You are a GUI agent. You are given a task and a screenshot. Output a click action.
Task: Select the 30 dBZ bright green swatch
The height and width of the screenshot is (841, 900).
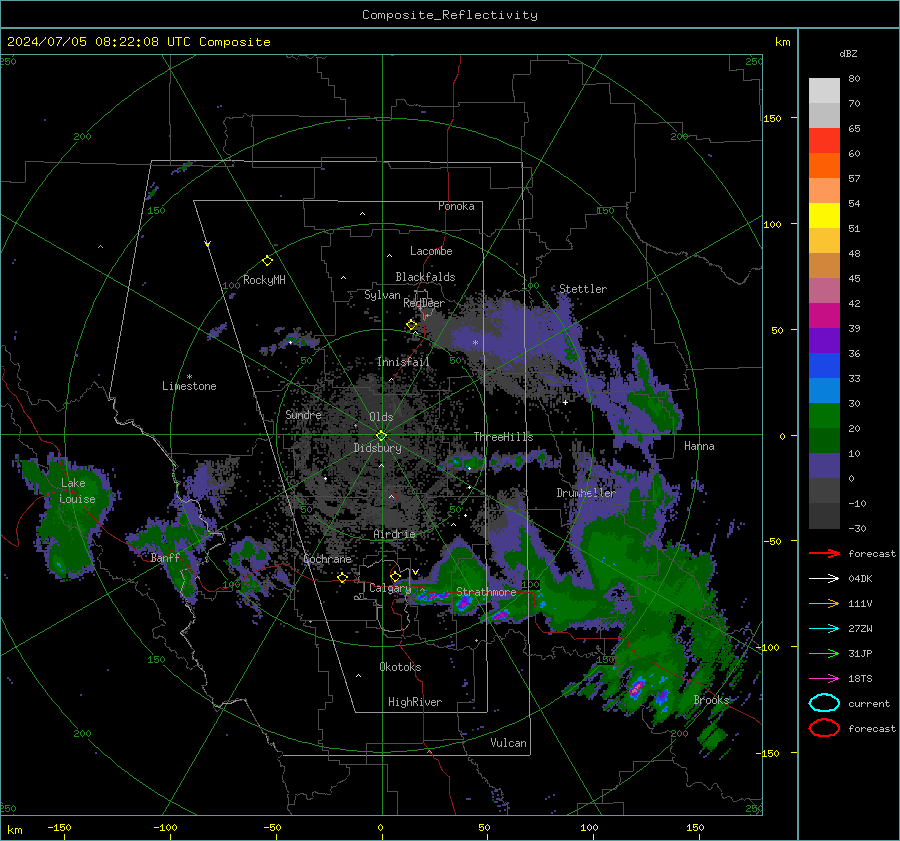(x=824, y=415)
